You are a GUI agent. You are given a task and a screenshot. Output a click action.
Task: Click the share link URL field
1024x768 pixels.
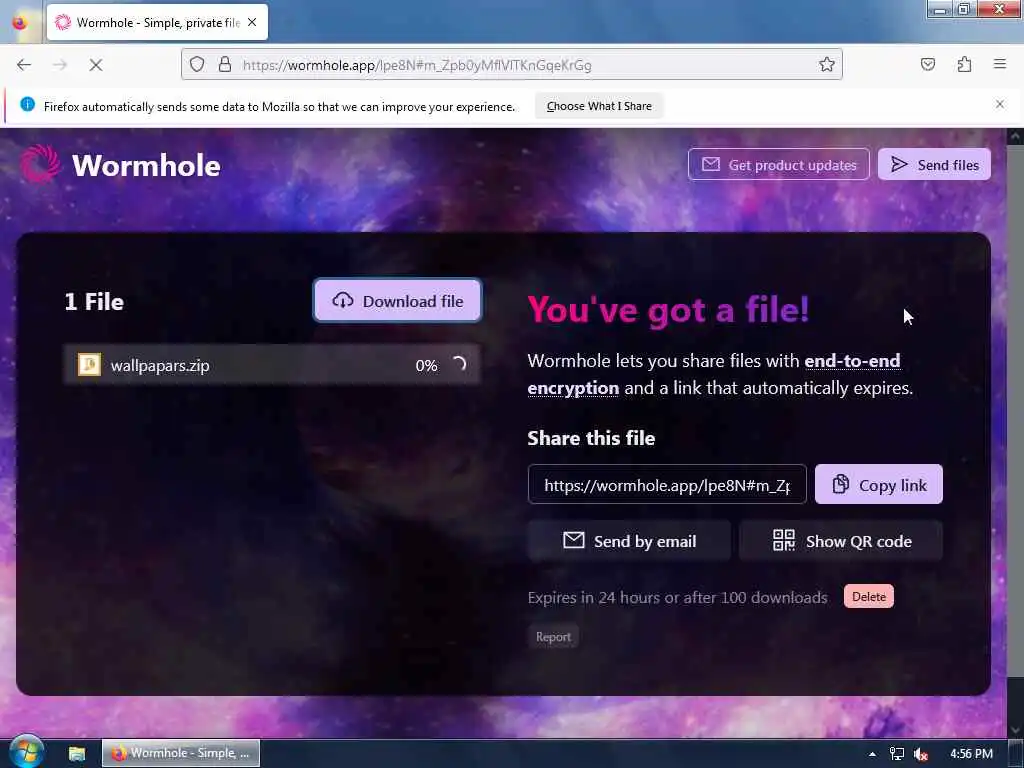pyautogui.click(x=667, y=485)
